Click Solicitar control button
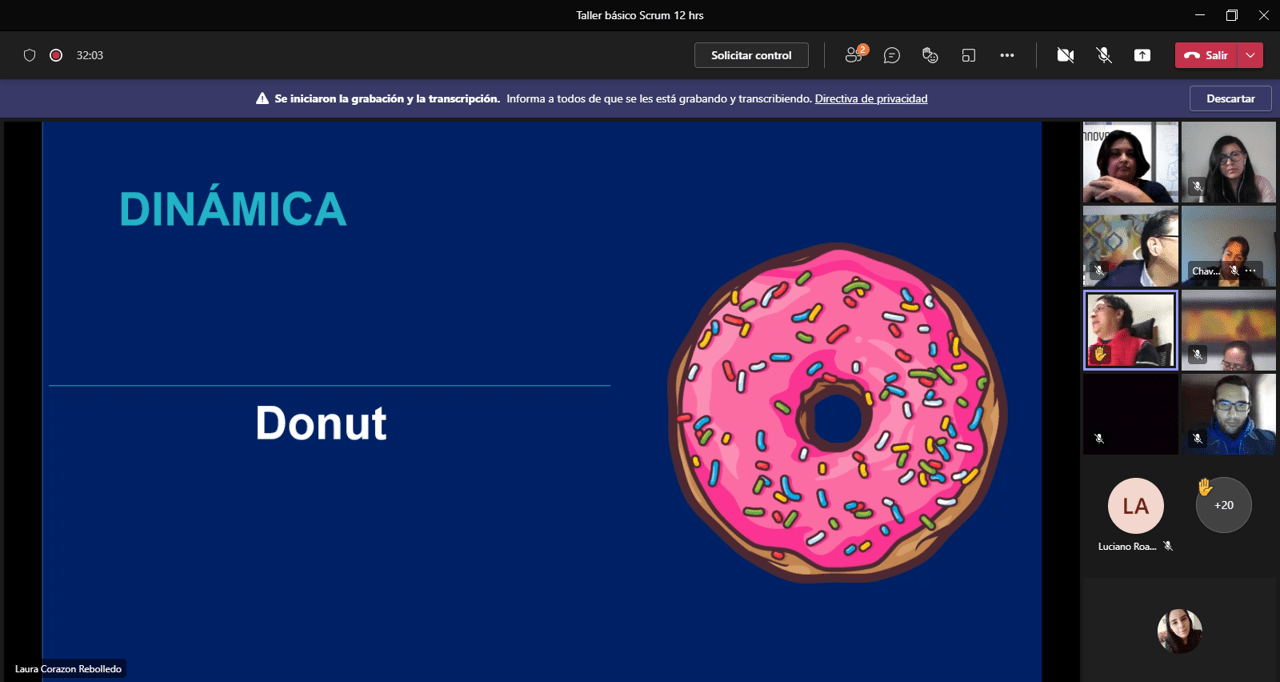The height and width of the screenshot is (682, 1280). [751, 56]
